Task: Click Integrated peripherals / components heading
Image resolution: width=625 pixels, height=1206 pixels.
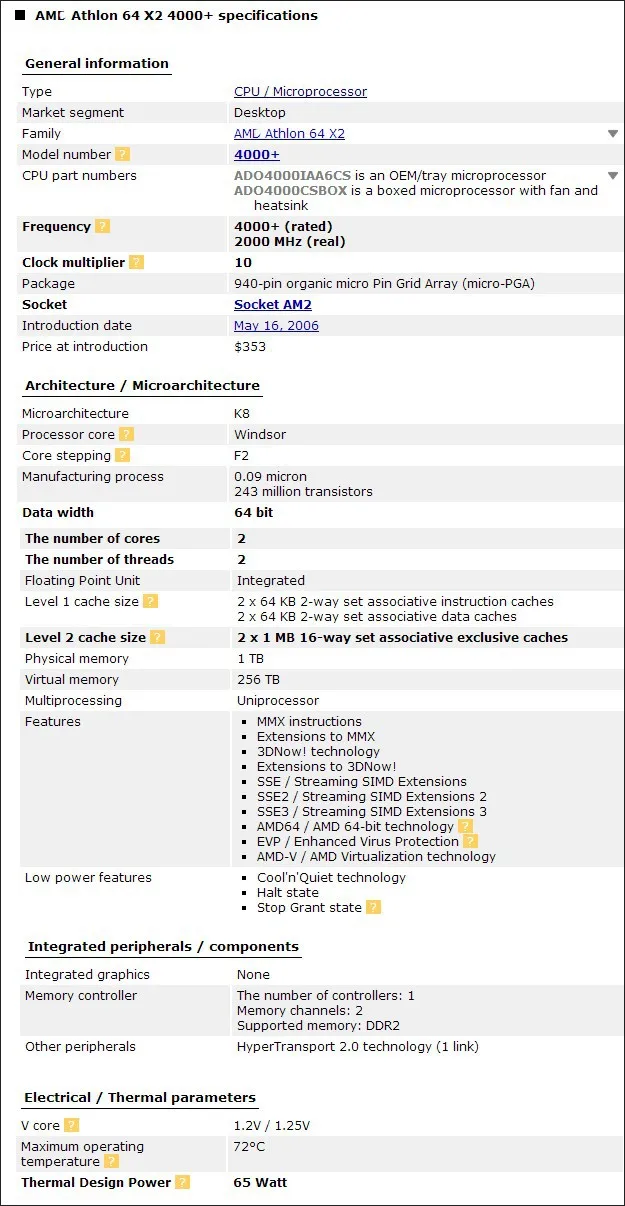Action: pyautogui.click(x=163, y=946)
